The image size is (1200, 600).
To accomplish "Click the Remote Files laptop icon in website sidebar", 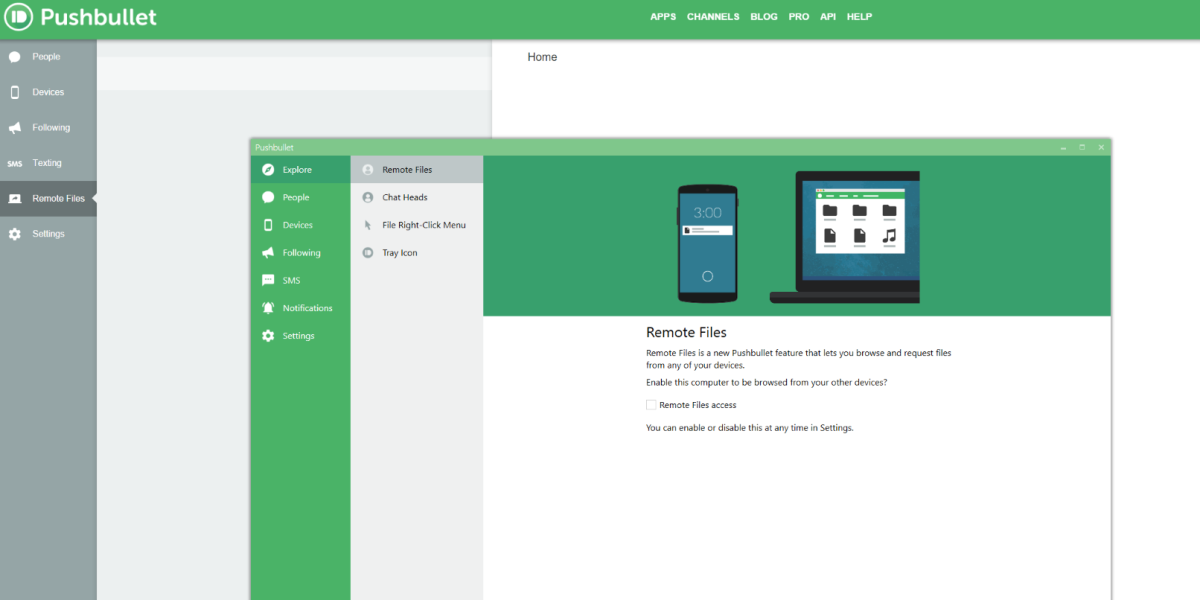I will click(x=14, y=199).
